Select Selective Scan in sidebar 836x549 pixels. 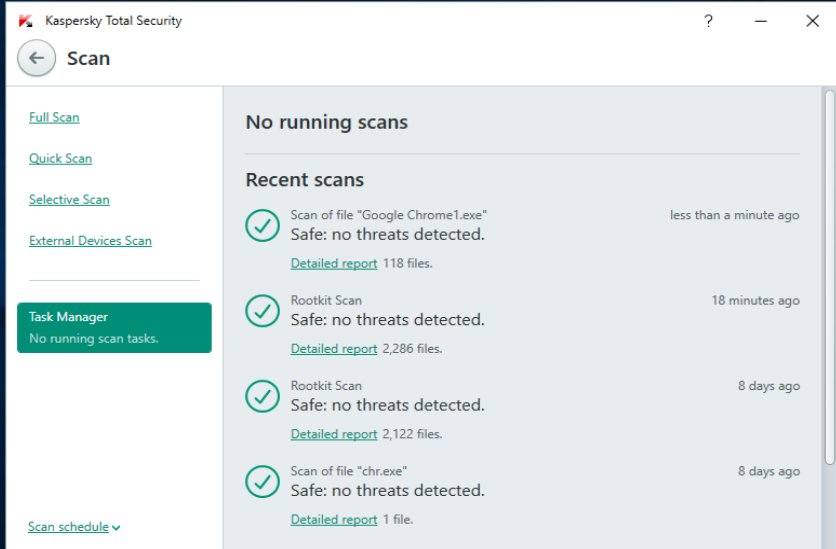tap(69, 199)
